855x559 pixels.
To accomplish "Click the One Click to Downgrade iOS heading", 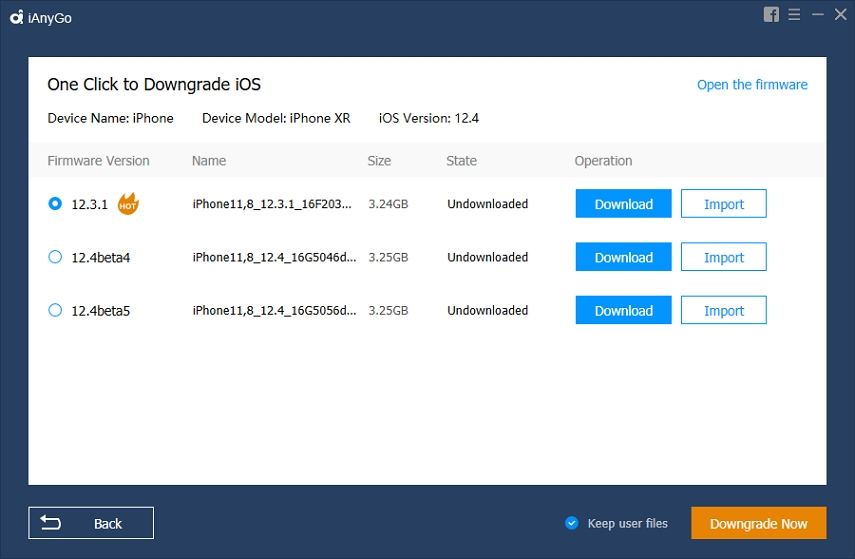I will 154,85.
